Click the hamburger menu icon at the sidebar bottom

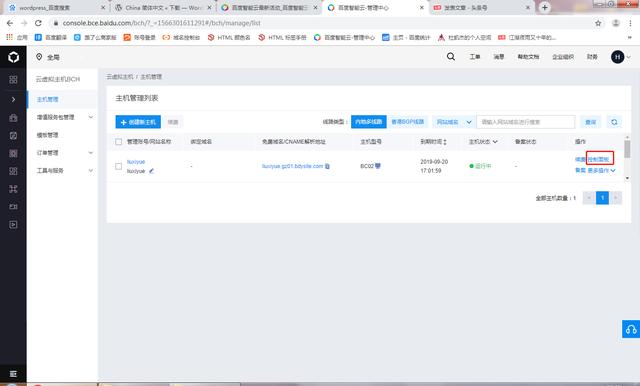13,373
